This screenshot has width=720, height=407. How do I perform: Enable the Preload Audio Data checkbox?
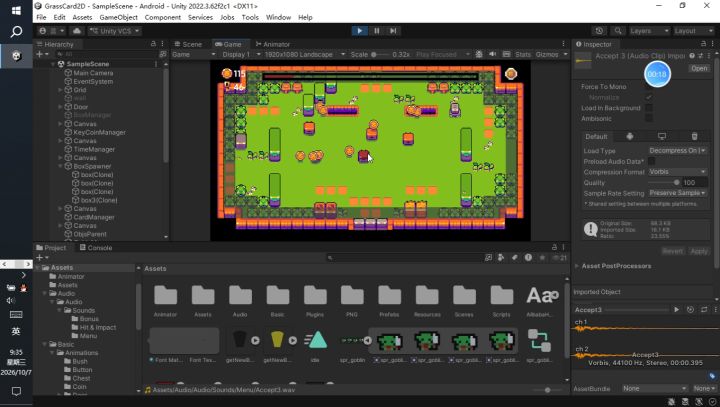coord(651,161)
